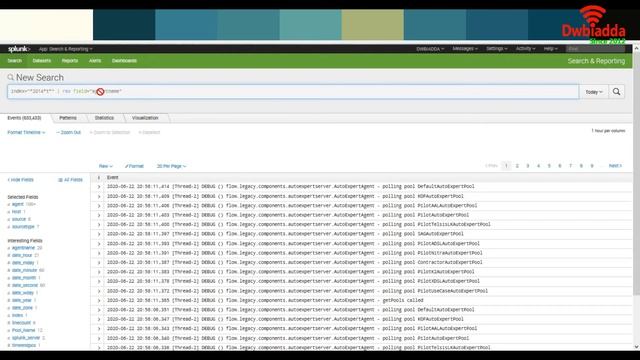Switch to the Visualization tab
The image size is (640, 360).
pyautogui.click(x=145, y=118)
